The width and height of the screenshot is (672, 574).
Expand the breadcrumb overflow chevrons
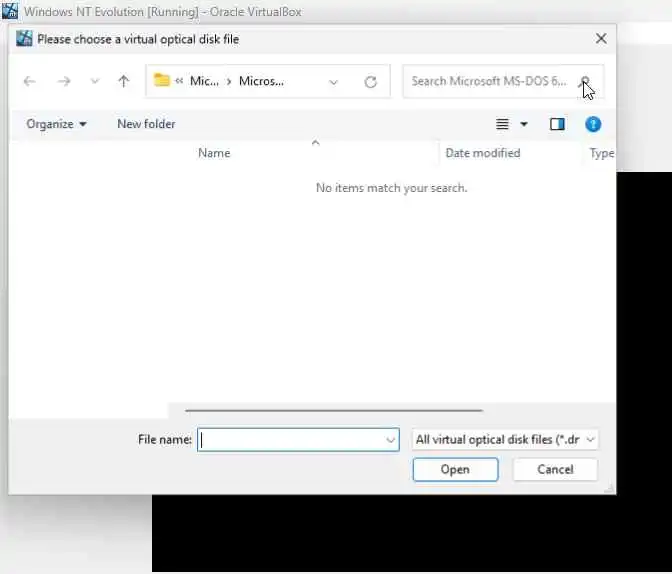pyautogui.click(x=179, y=81)
